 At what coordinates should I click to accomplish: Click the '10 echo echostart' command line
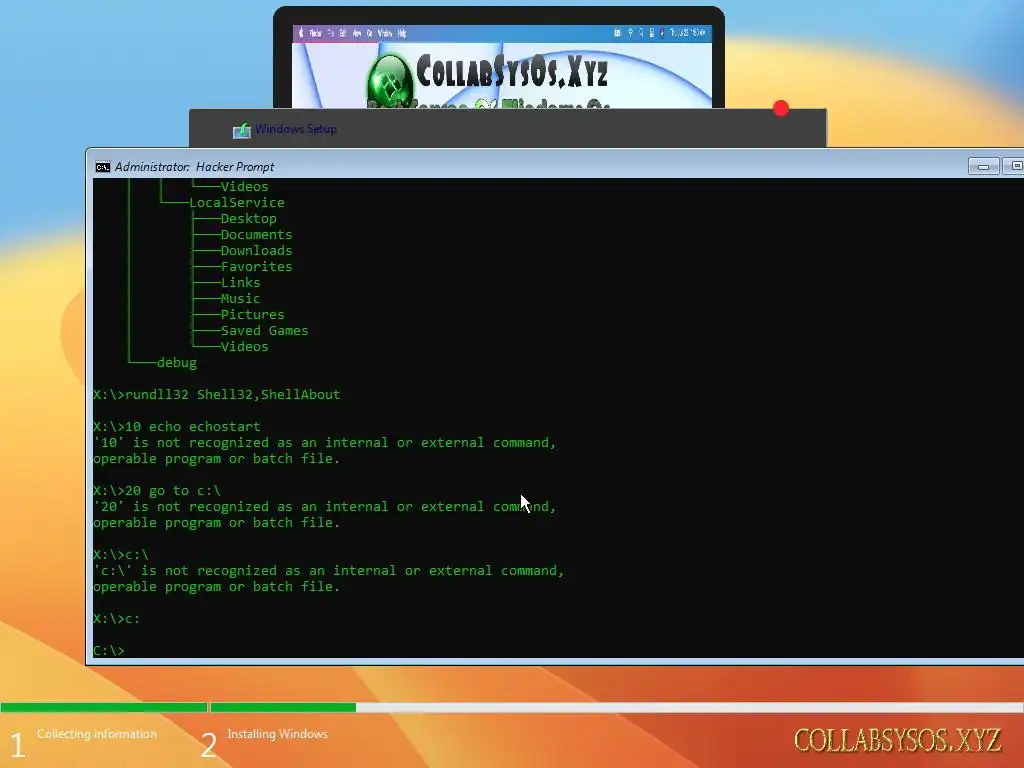[x=177, y=426]
